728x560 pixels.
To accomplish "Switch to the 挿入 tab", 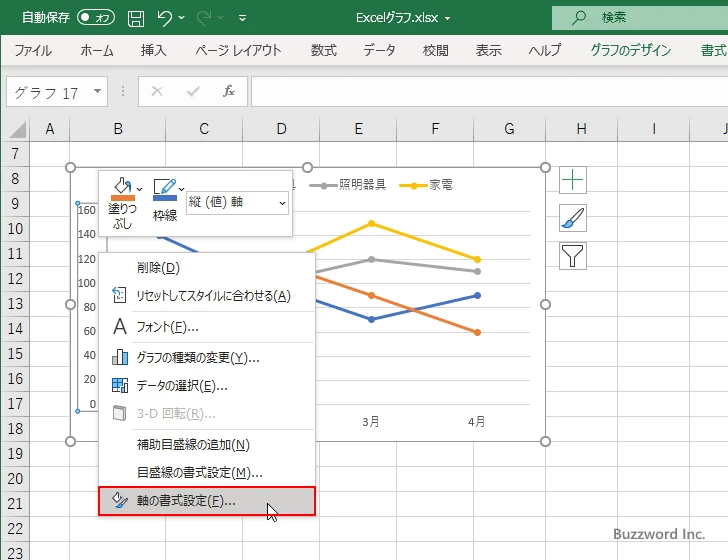I will pyautogui.click(x=154, y=50).
